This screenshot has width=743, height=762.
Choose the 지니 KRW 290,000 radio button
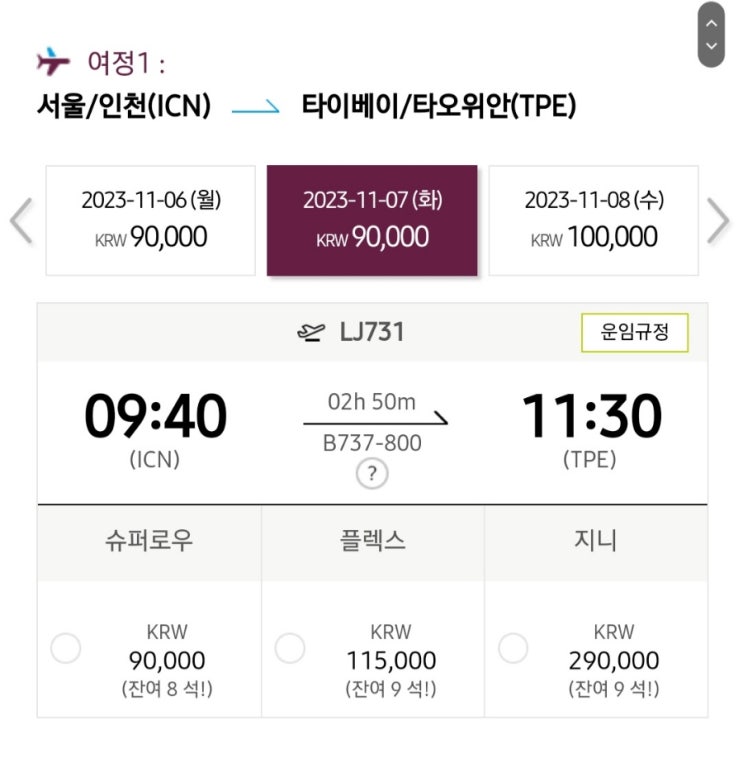tap(513, 648)
